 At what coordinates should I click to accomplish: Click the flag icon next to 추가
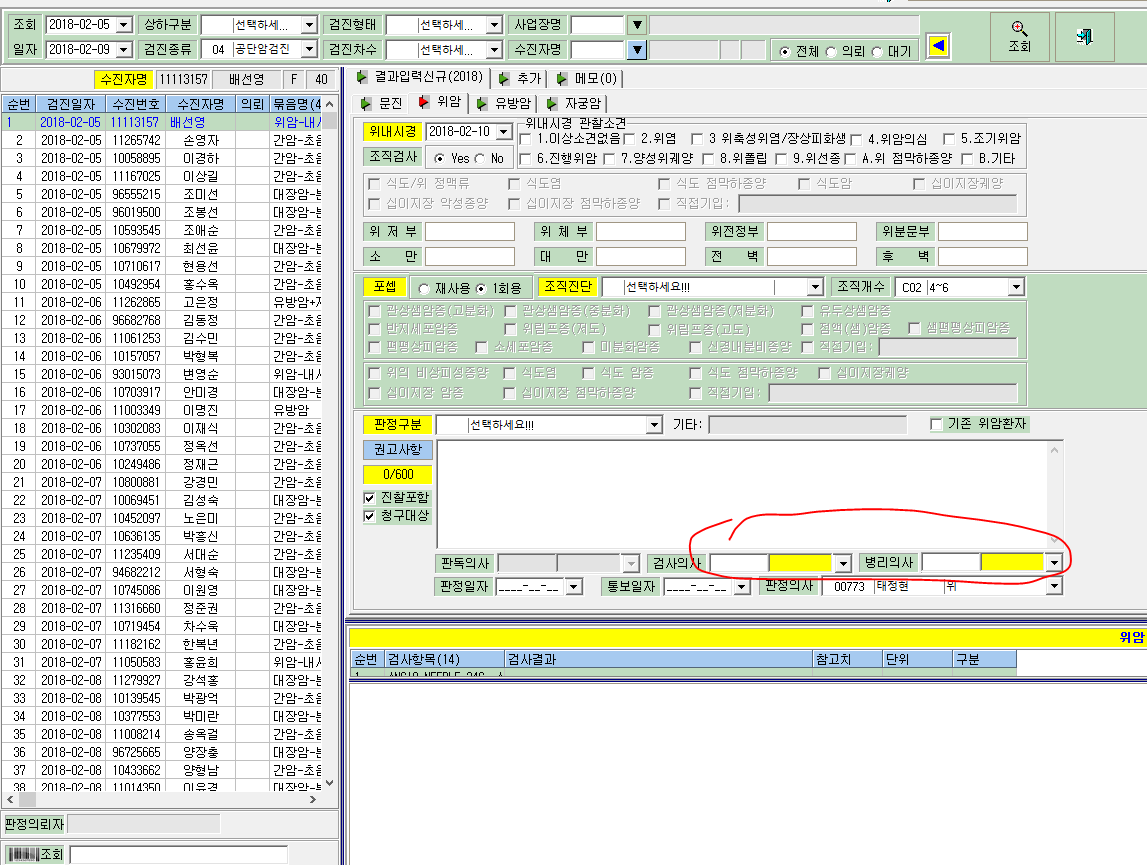[x=503, y=78]
